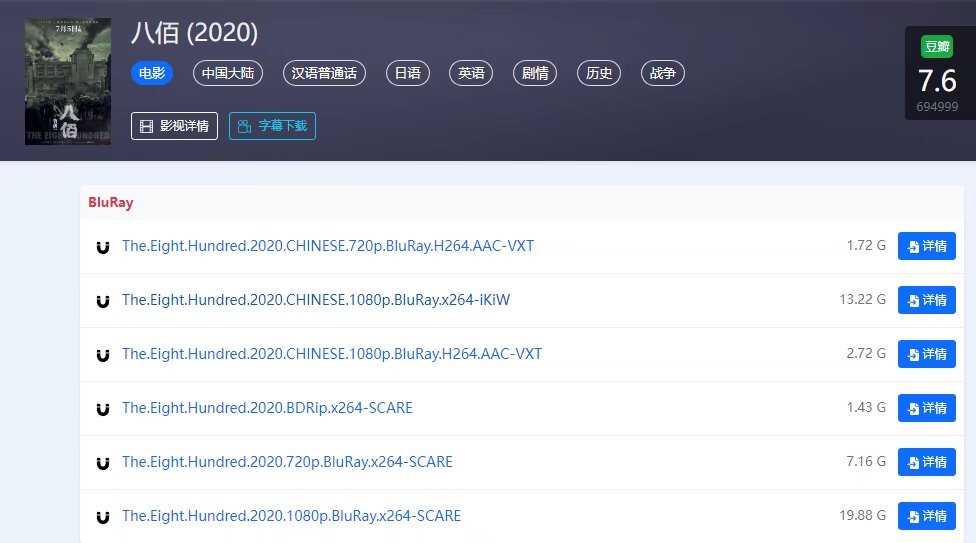Select the 中国大陆 region tag
Image resolution: width=976 pixels, height=543 pixels.
(227, 73)
